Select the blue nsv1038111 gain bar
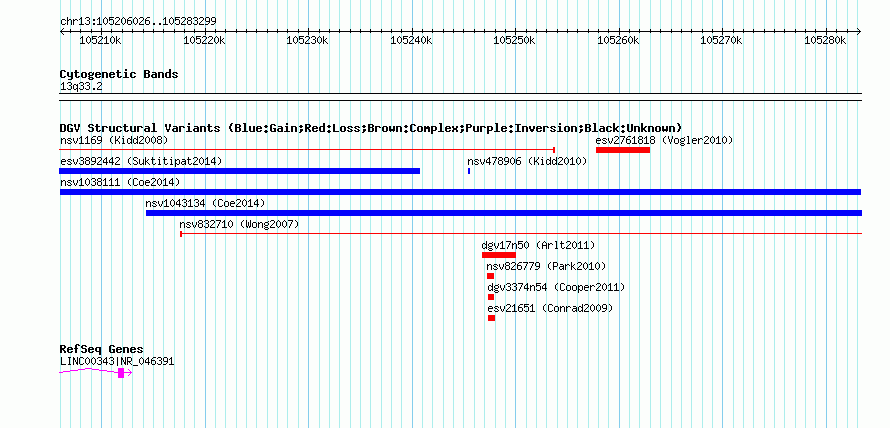The height and width of the screenshot is (428, 890). coord(460,192)
